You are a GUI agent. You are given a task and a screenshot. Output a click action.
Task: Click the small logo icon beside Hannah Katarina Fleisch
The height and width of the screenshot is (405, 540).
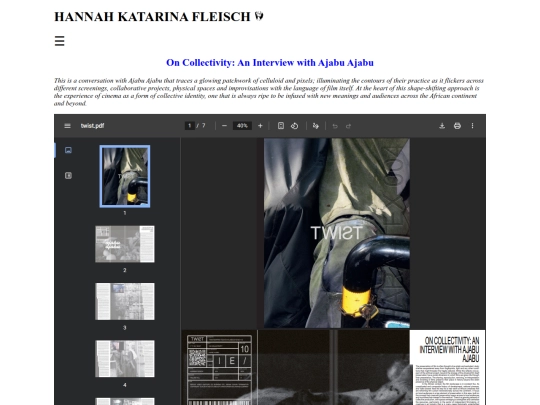coord(259,16)
